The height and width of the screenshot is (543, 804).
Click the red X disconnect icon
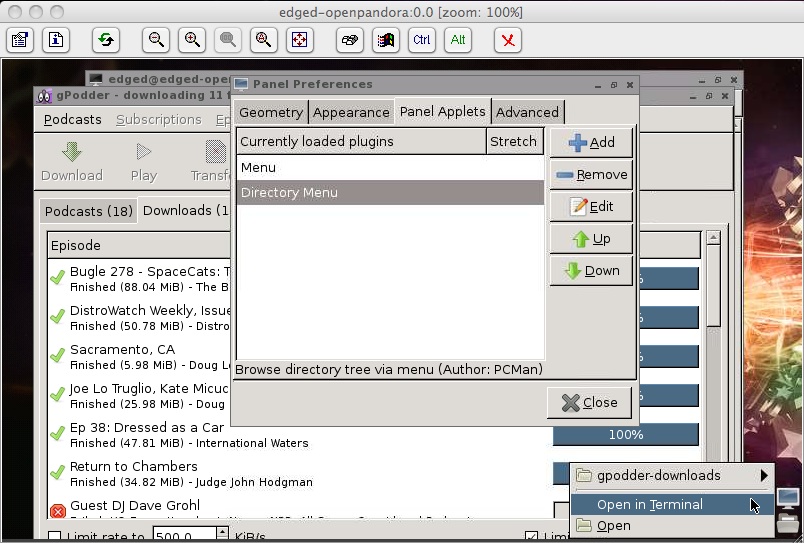[508, 40]
